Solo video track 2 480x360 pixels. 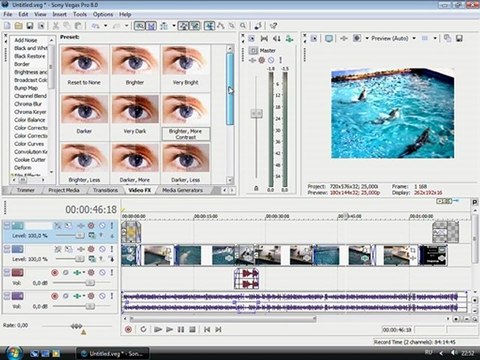pos(112,249)
